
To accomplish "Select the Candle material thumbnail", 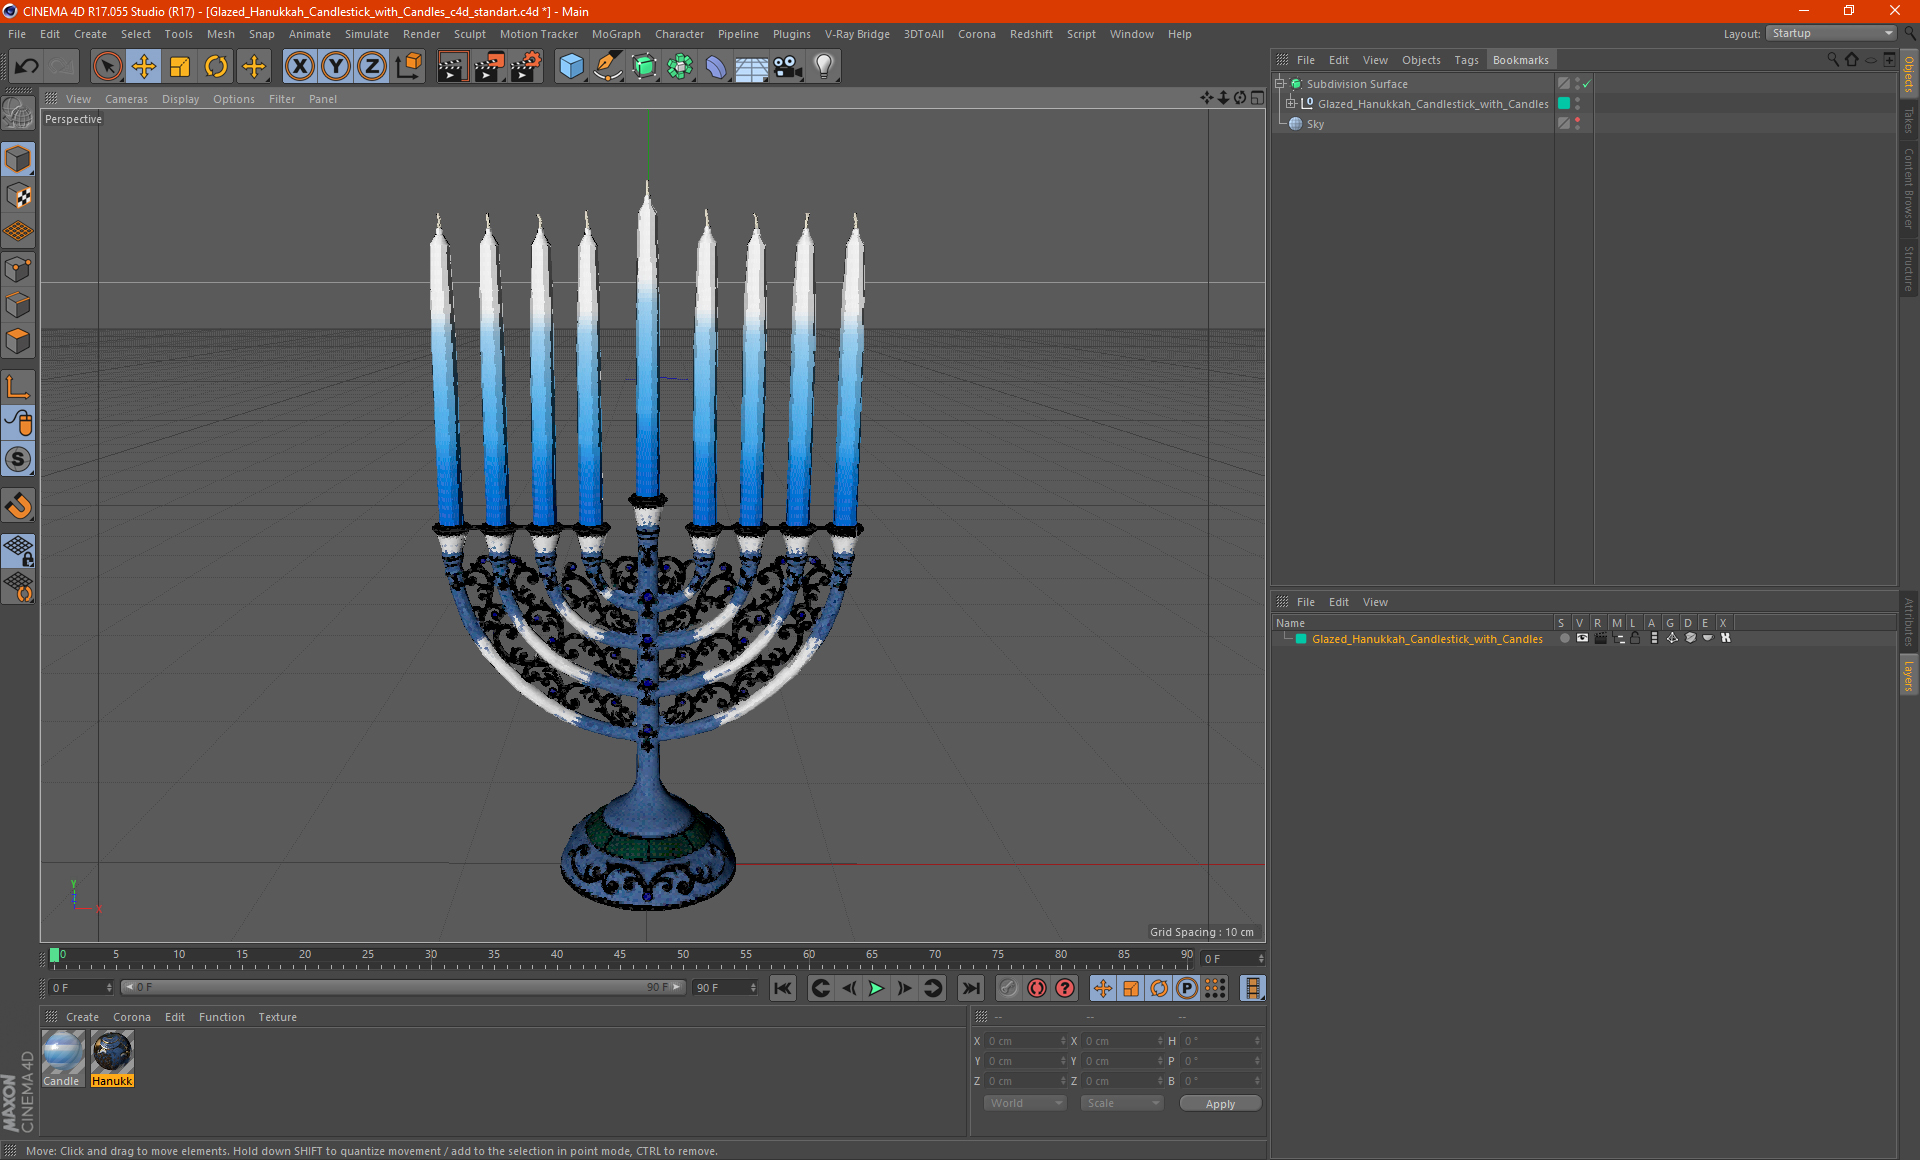I will click(62, 1059).
